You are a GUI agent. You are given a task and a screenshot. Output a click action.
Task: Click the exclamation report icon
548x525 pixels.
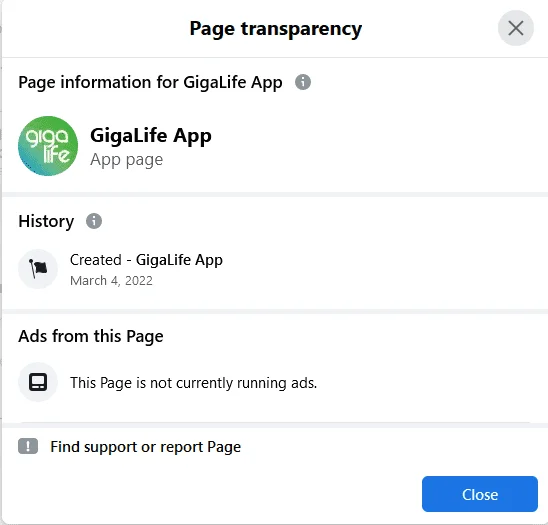[28, 446]
